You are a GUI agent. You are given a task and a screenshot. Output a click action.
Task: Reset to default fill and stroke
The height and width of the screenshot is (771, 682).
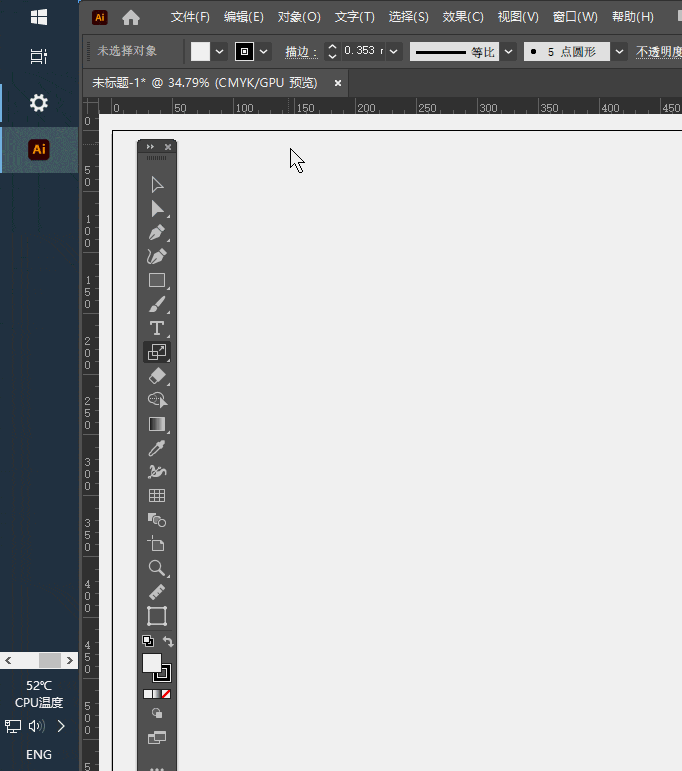[147, 642]
